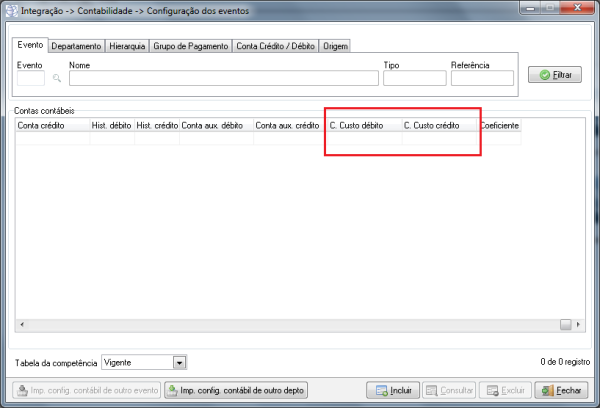The image size is (600, 408).
Task: Click inside the Nome input field
Action: [x=223, y=78]
